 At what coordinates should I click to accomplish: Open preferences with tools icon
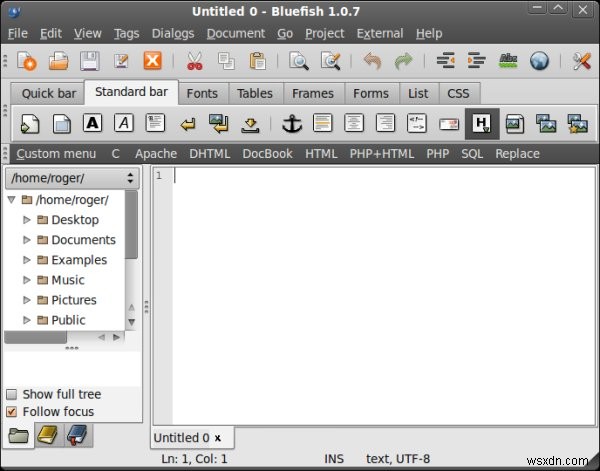coord(581,61)
